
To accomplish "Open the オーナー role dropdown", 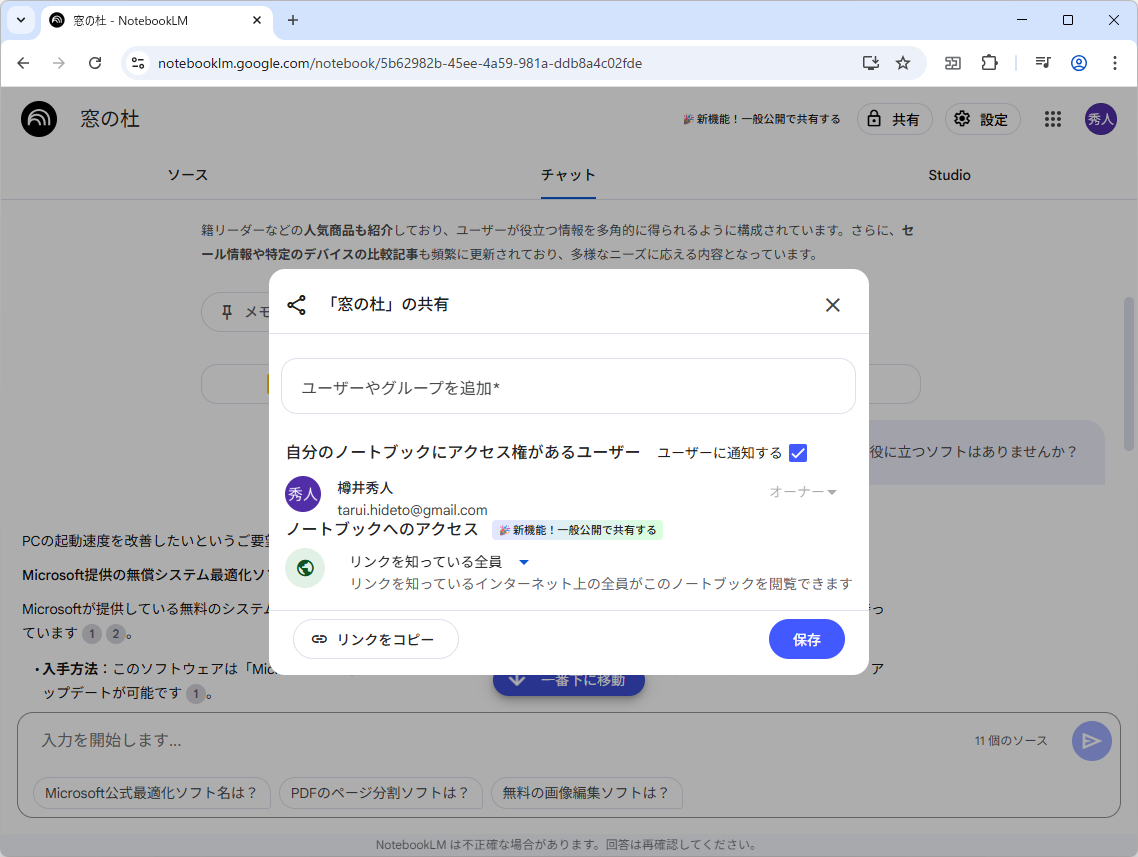I will (x=803, y=491).
